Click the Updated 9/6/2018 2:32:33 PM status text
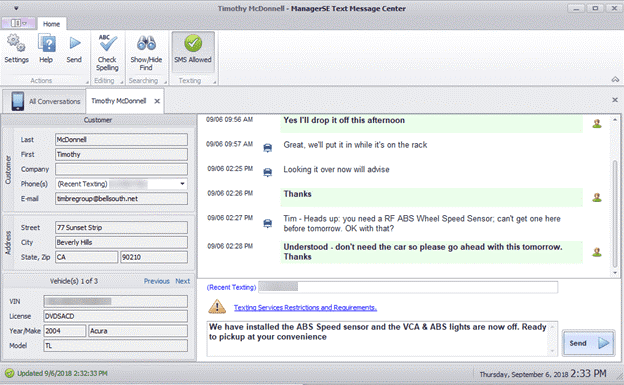Screen dimensions: 624x385 62,373
